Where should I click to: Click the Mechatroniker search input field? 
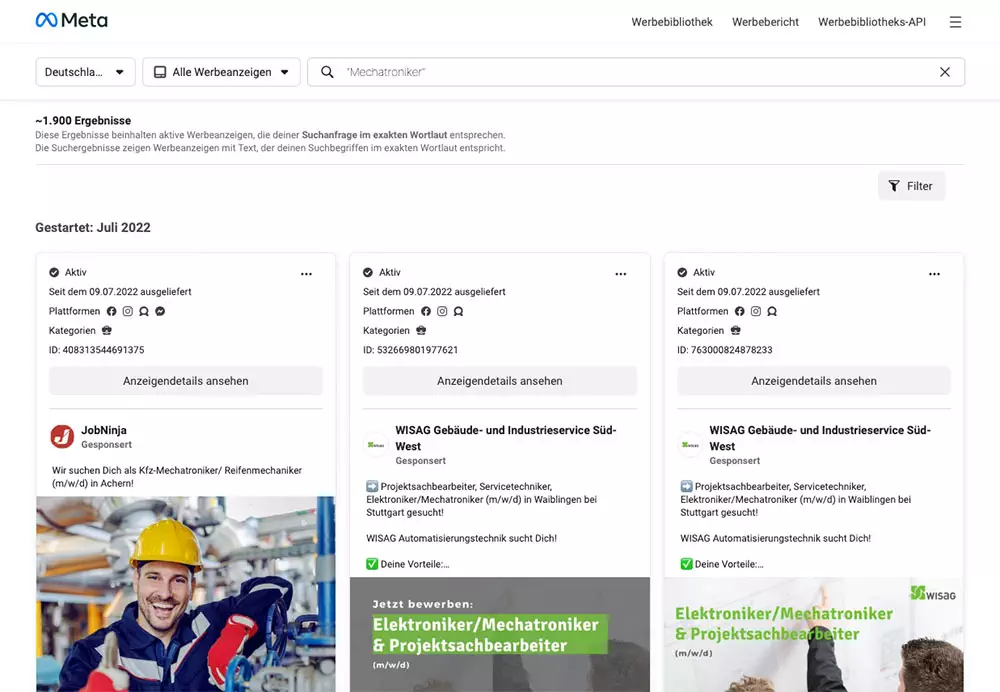(x=636, y=72)
